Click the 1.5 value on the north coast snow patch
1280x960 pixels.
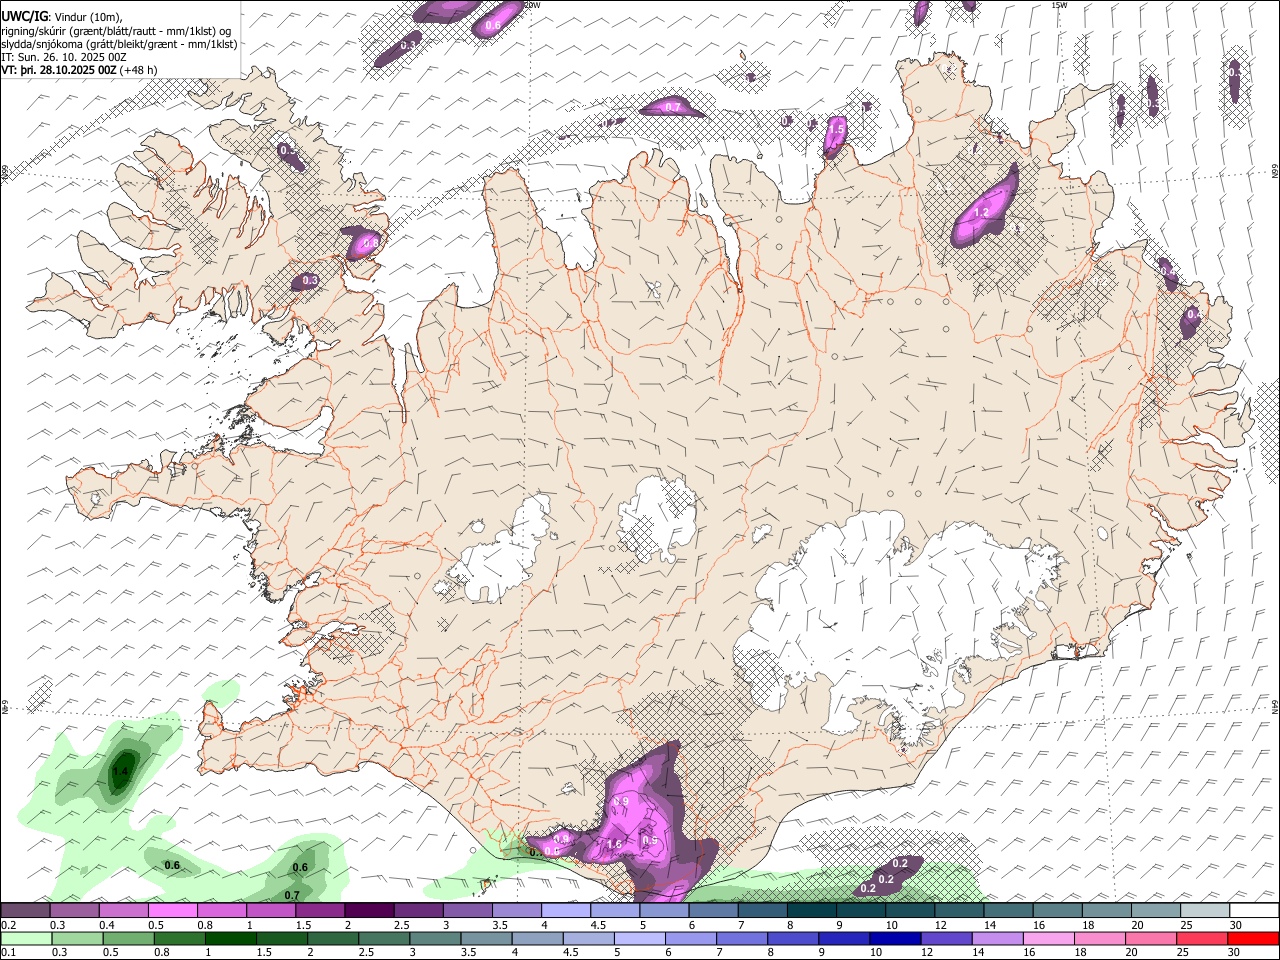click(x=837, y=129)
